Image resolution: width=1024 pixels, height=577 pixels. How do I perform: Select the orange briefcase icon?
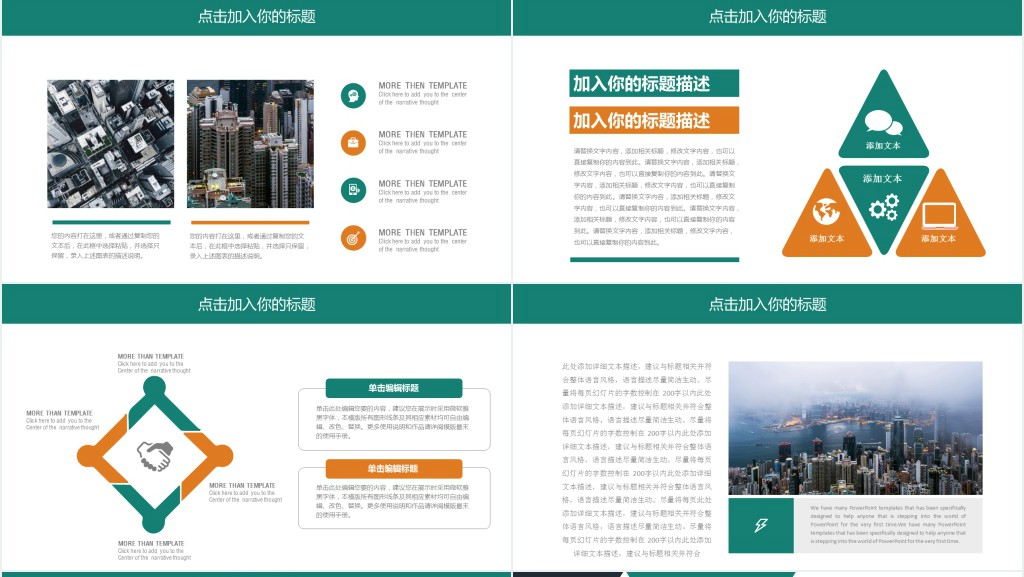[353, 143]
